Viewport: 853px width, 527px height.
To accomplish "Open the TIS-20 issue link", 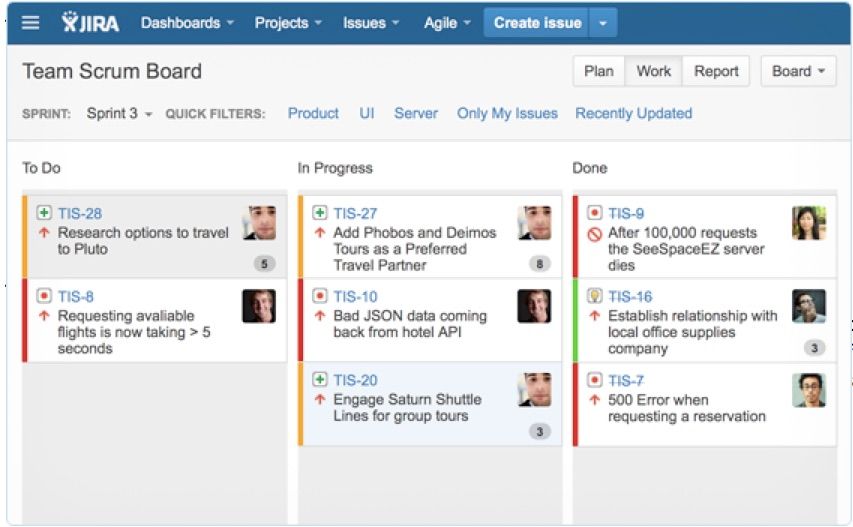I will coord(355,380).
